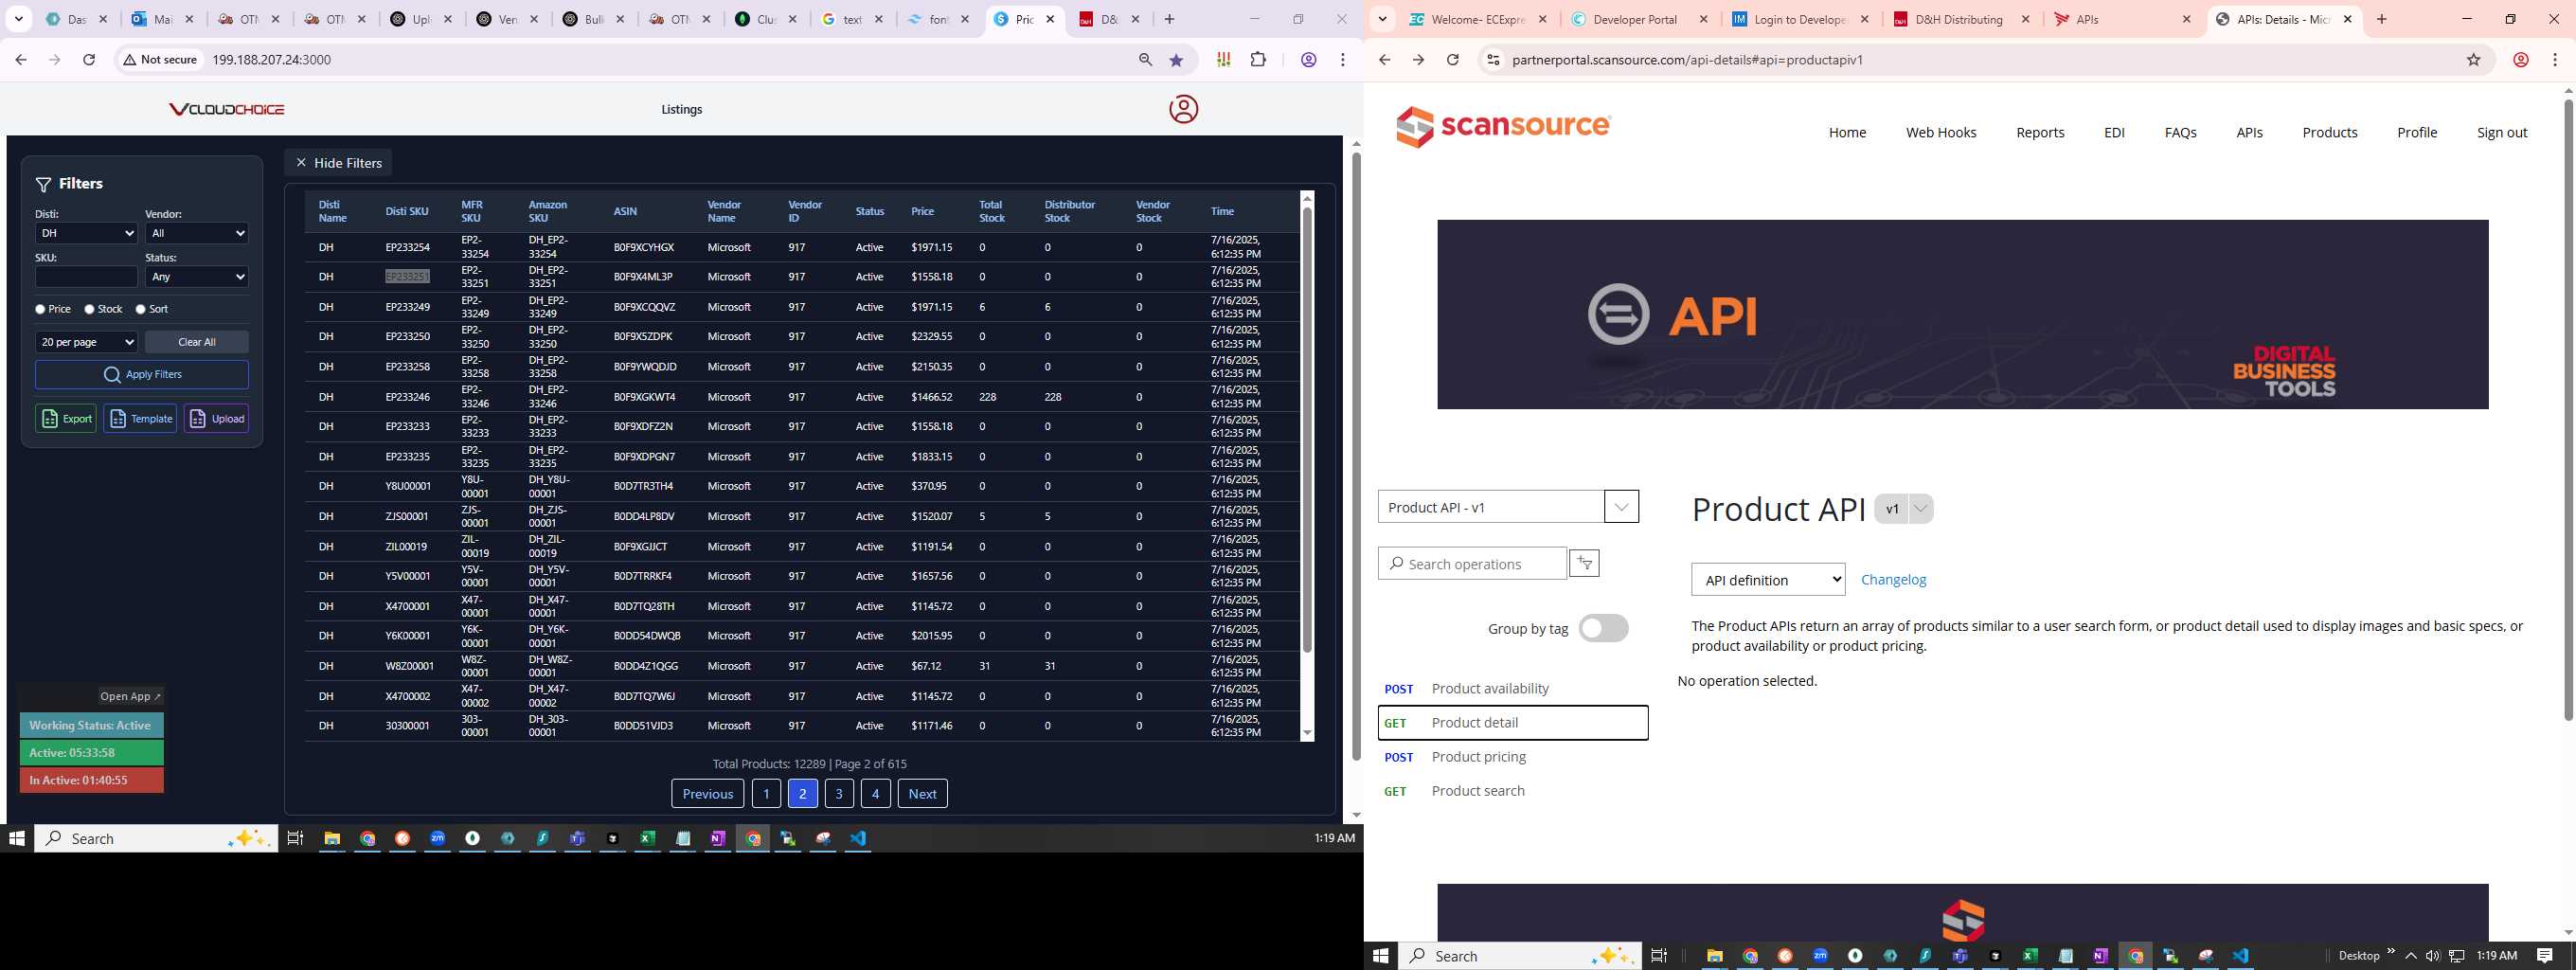Click the Template button
Image resolution: width=2576 pixels, height=970 pixels.
tap(140, 418)
